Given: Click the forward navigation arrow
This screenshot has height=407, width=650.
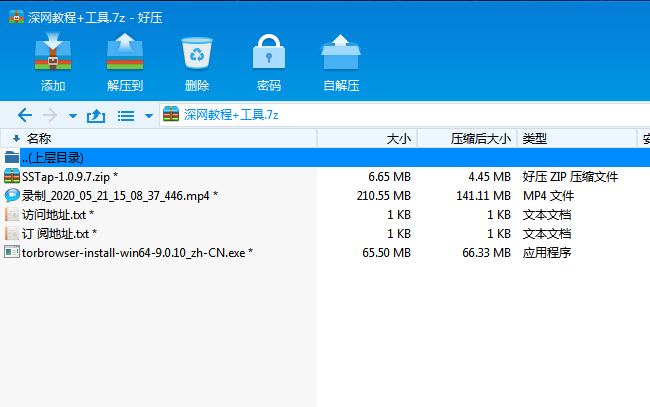Looking at the screenshot, I should pos(50,115).
